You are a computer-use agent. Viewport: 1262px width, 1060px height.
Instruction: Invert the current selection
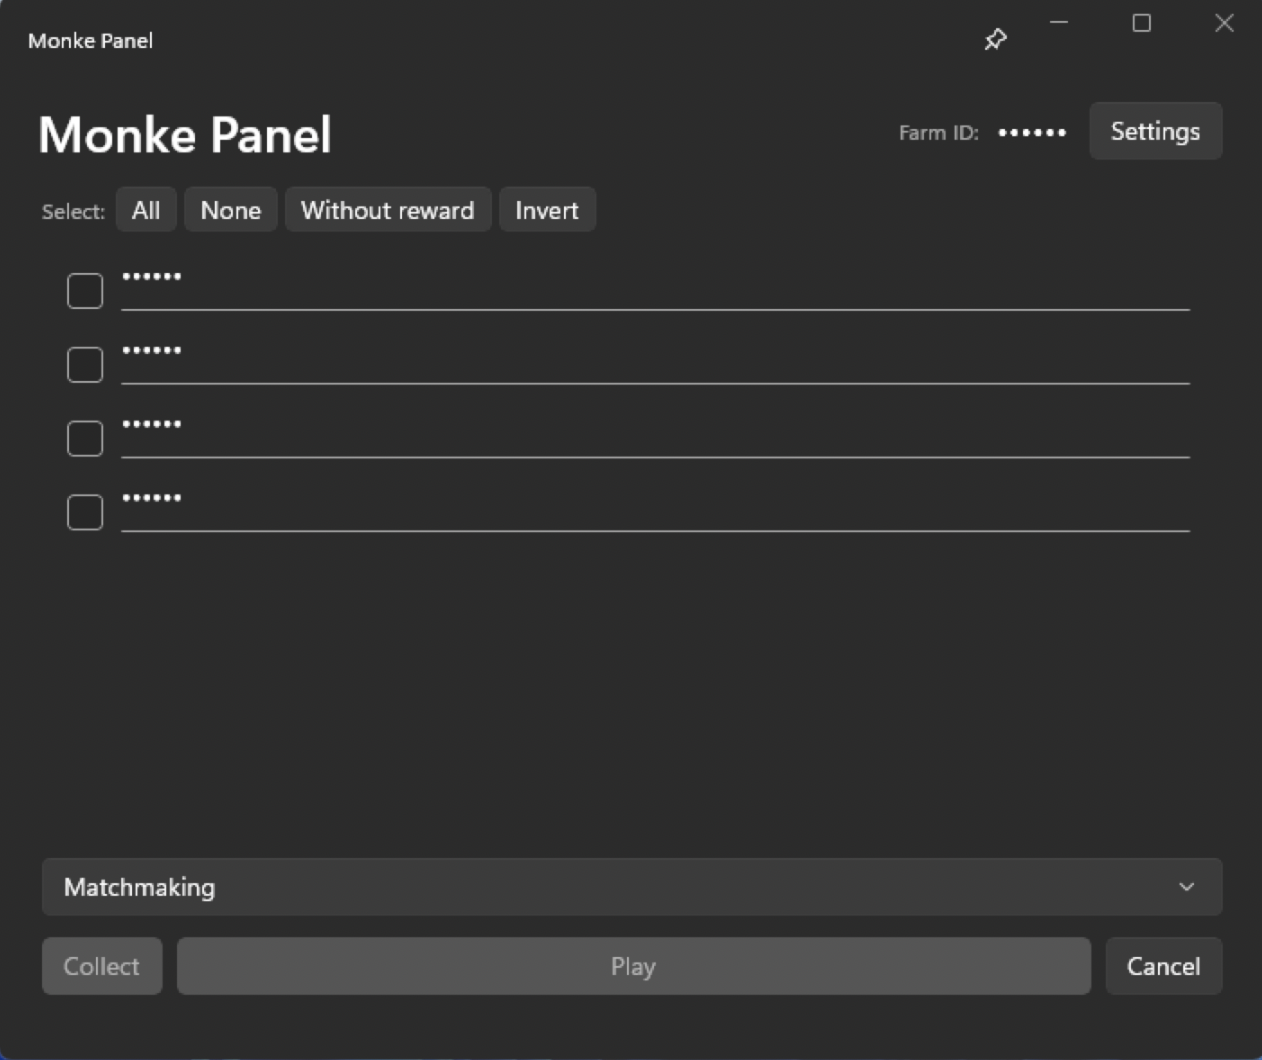(x=547, y=210)
